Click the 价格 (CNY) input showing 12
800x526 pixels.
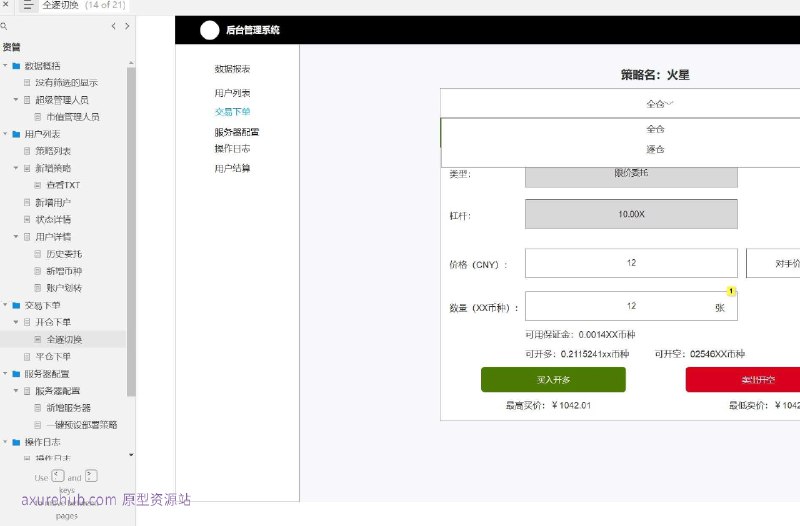click(631, 263)
